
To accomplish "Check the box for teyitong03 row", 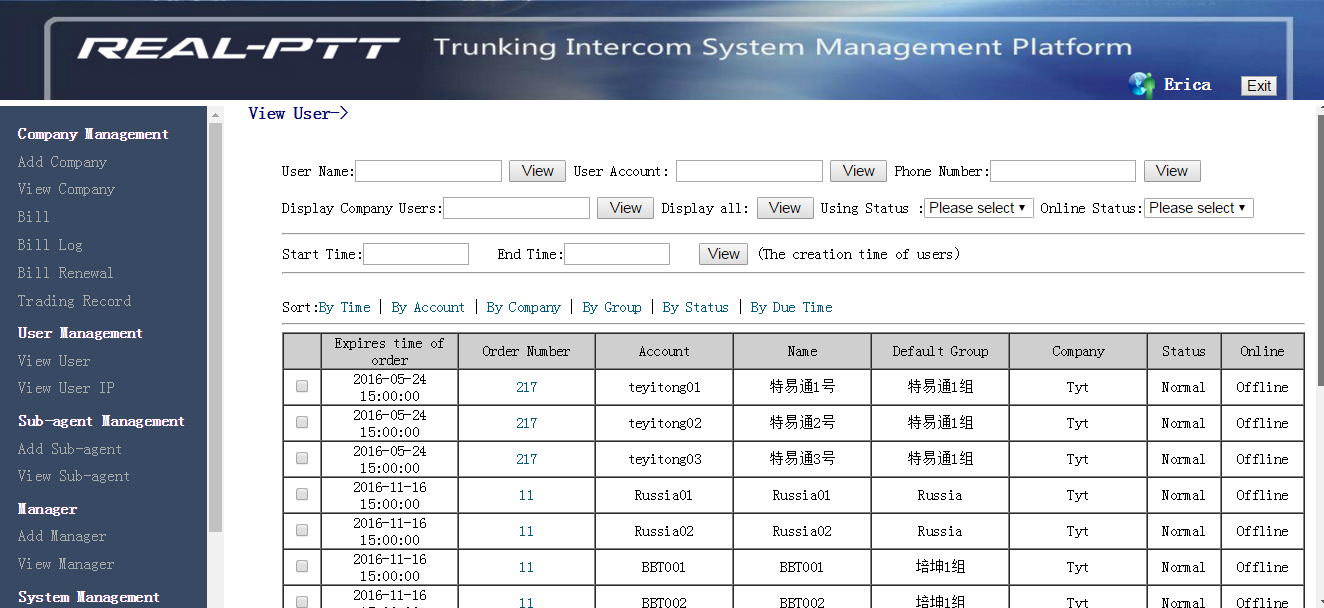I will [302, 458].
